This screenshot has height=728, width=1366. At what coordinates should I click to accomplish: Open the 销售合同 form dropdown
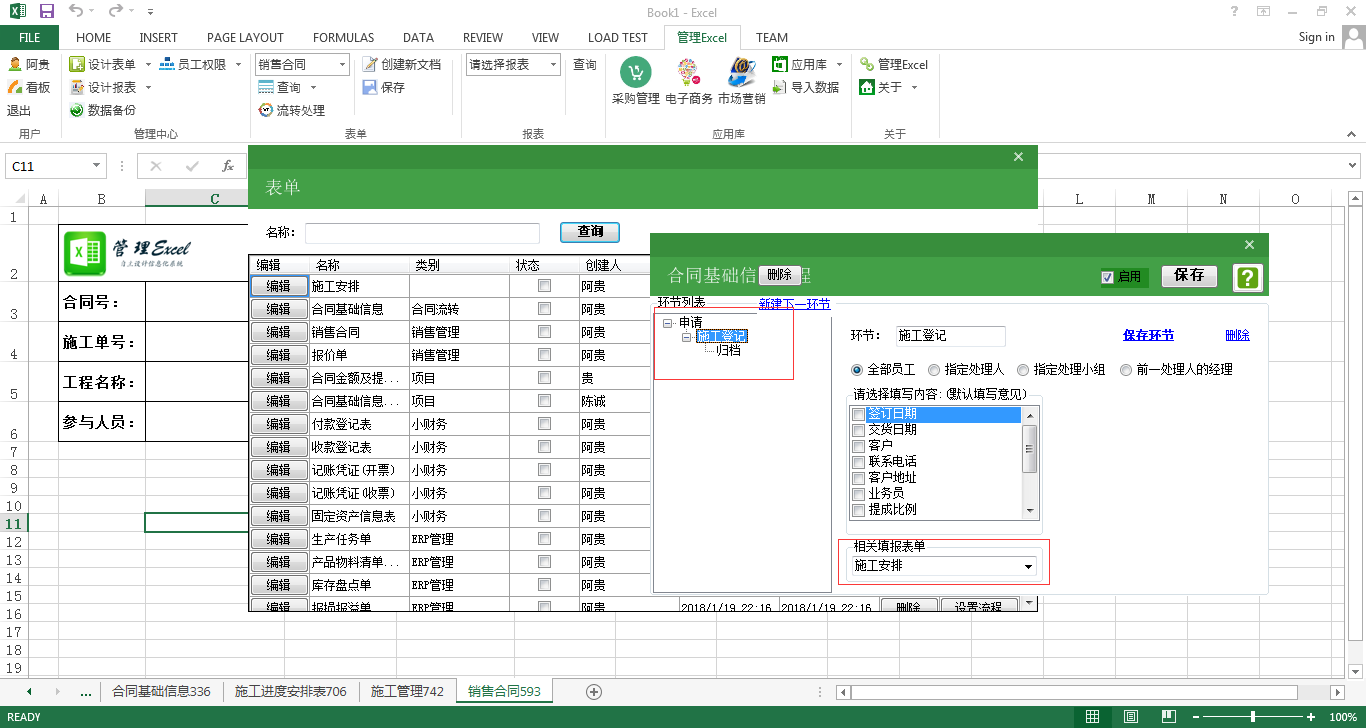(x=342, y=65)
